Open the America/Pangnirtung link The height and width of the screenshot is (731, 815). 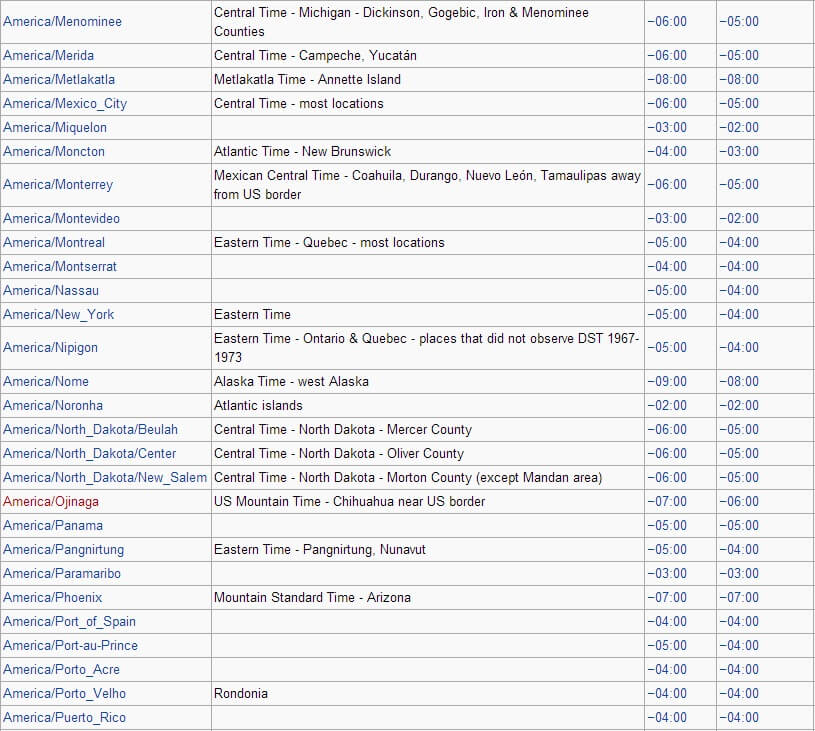tap(63, 550)
